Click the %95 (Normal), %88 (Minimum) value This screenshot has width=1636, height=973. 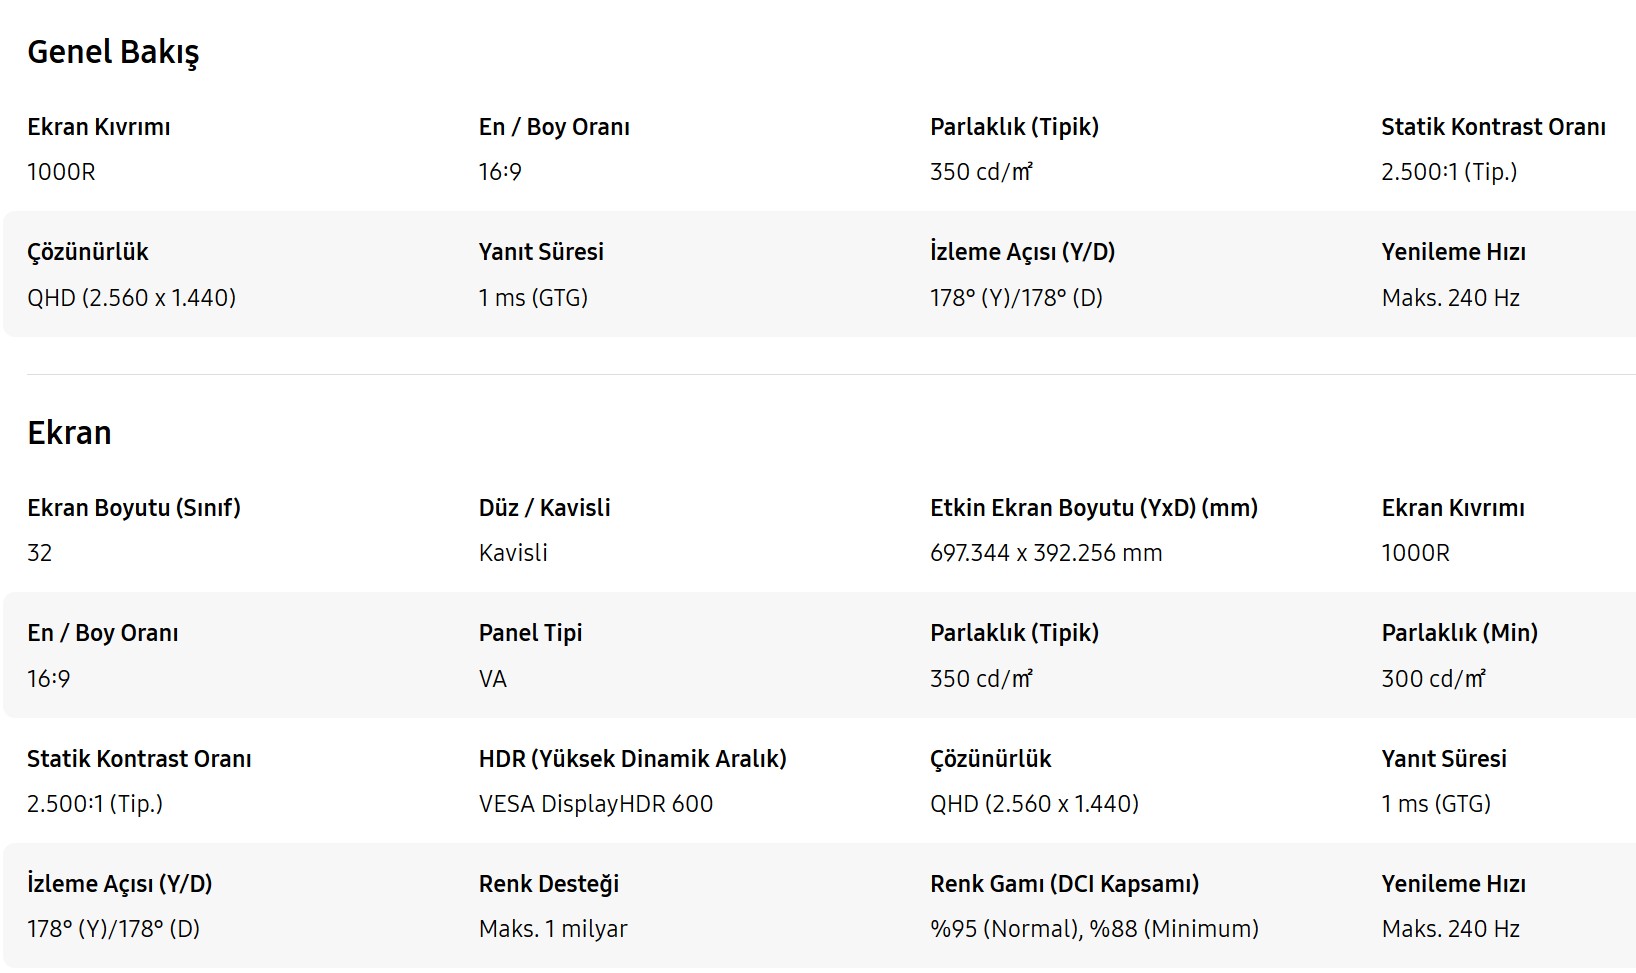pyautogui.click(x=1094, y=929)
